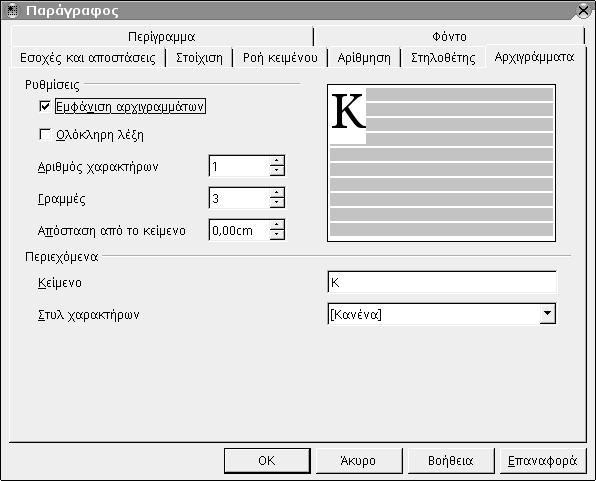Click the Ρυθμίσεις section label
Viewport: 596px width, 481px height.
tap(52, 84)
